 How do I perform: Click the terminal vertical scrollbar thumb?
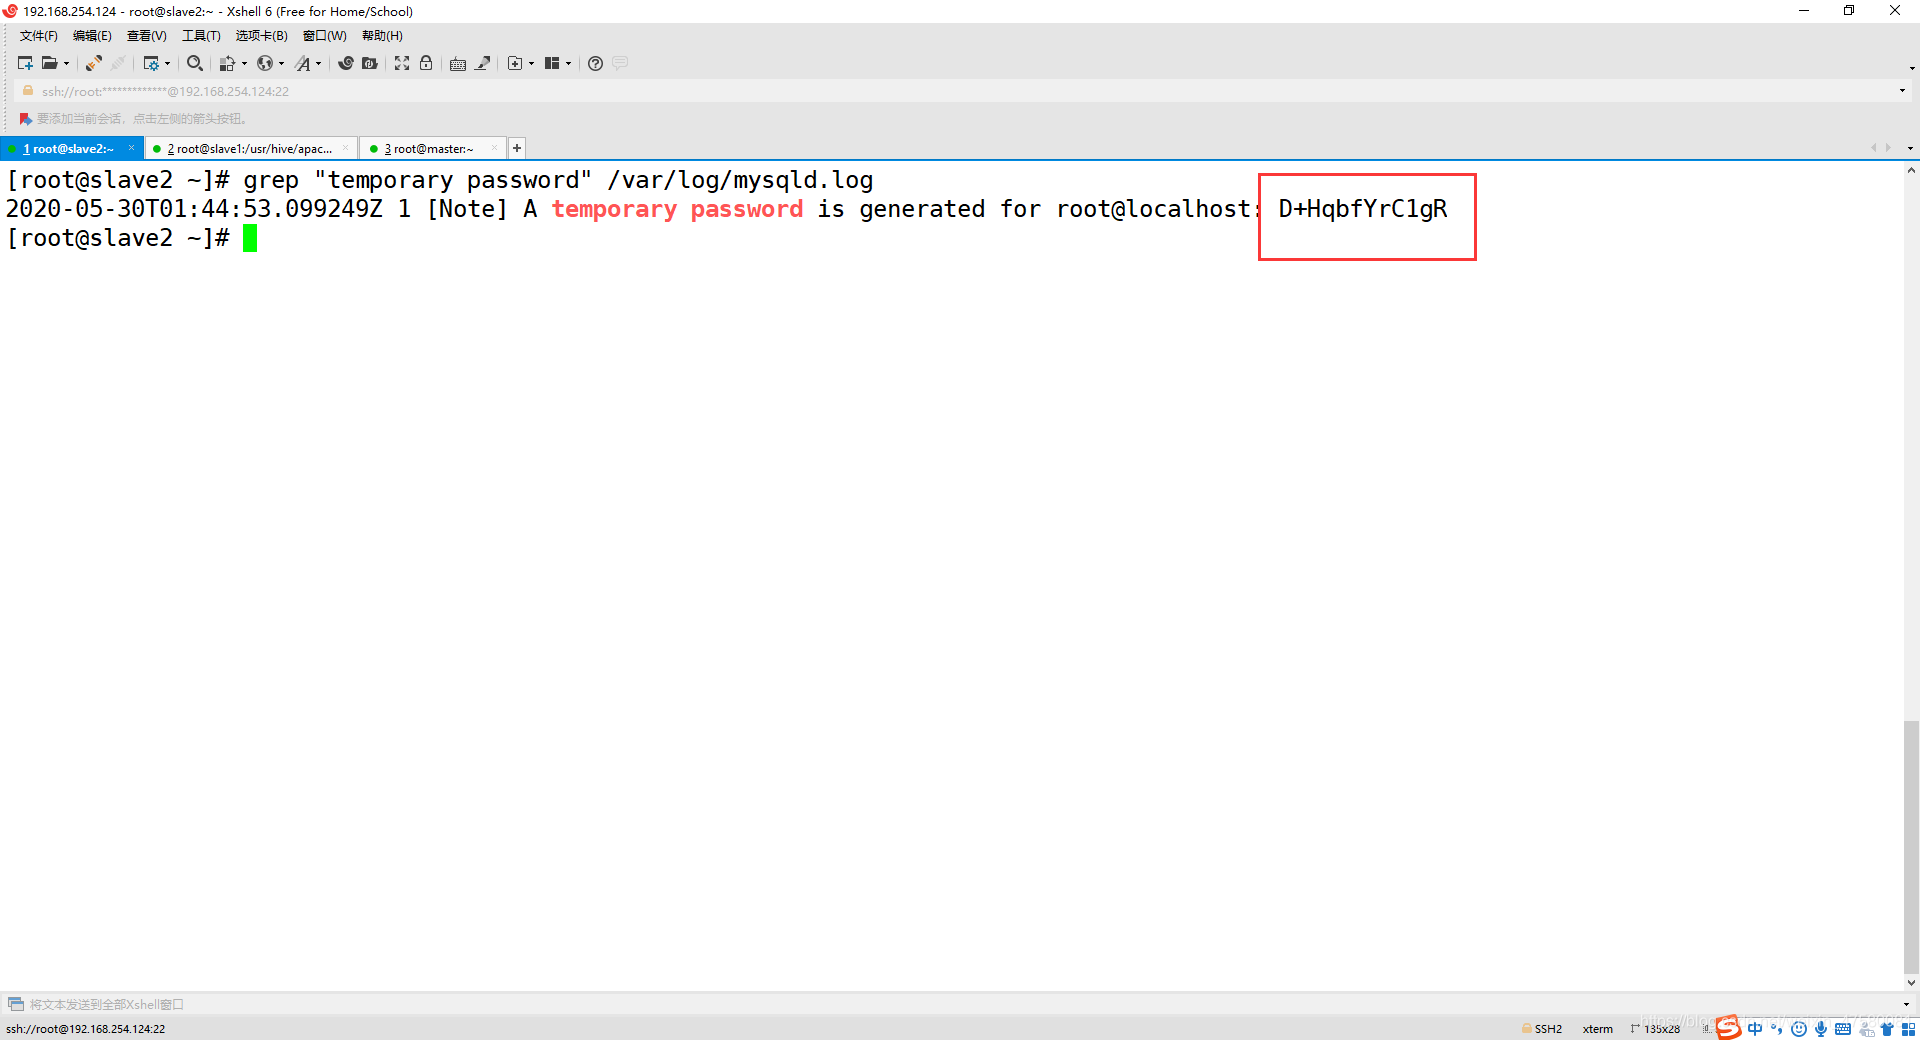click(x=1911, y=845)
